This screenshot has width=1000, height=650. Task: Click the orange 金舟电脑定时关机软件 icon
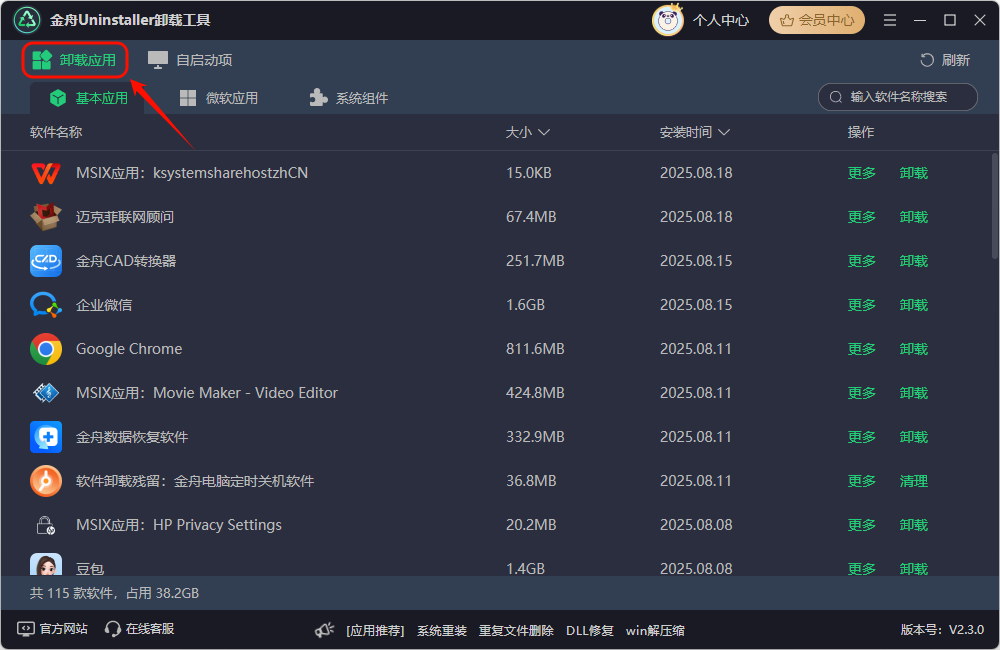click(x=46, y=481)
